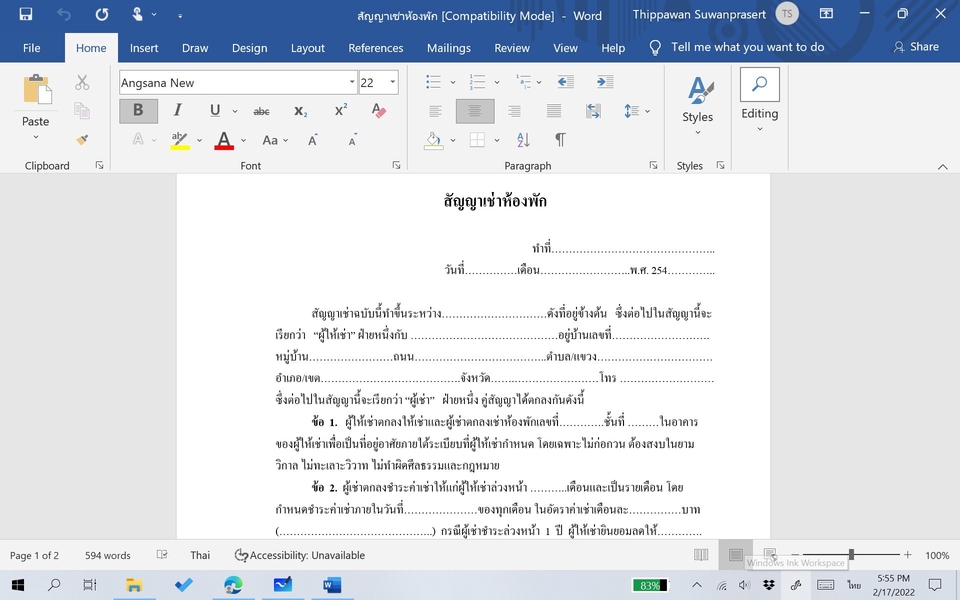Switch to the Review tab

coord(512,48)
